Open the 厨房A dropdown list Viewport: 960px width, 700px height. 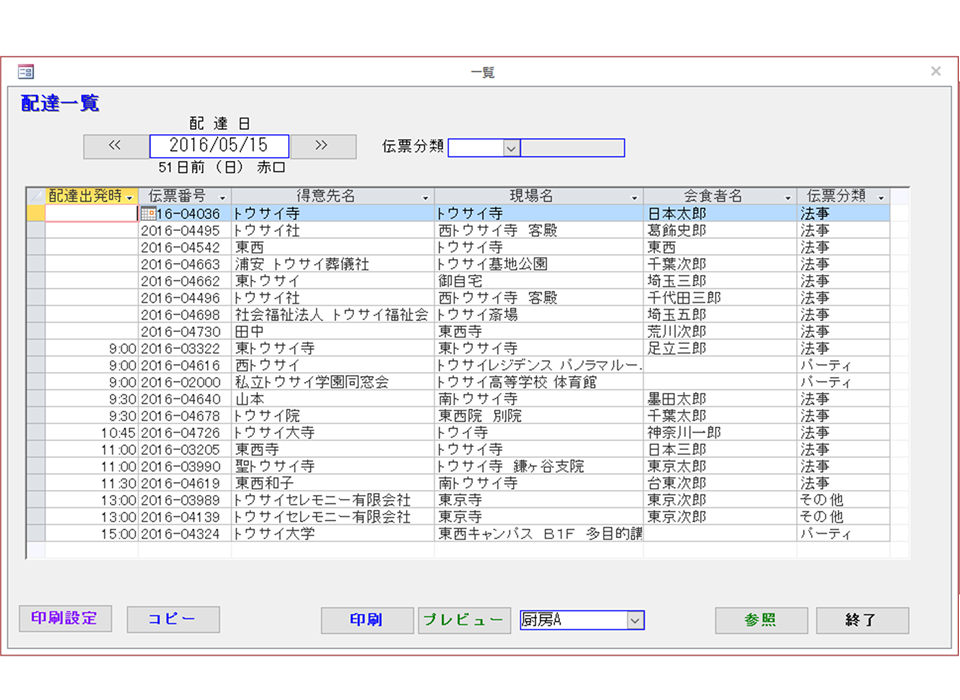click(634, 620)
